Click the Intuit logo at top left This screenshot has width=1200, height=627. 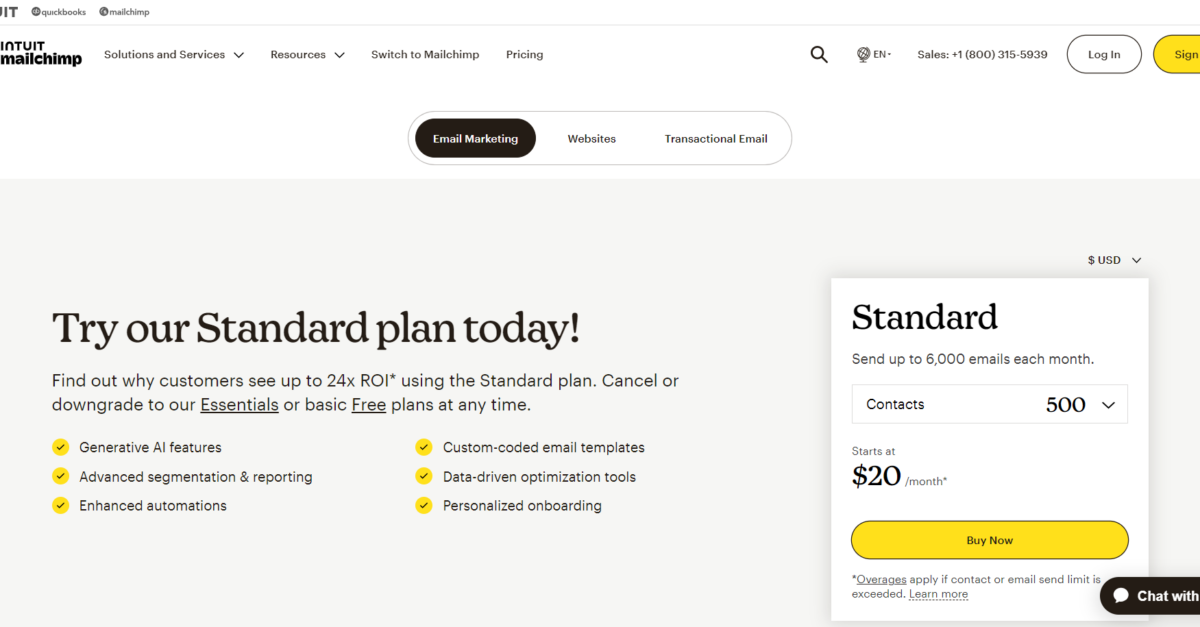point(8,11)
